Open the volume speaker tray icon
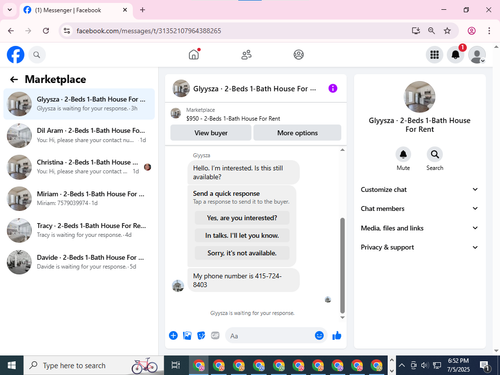Viewport: 500px width, 375px height. [425, 365]
